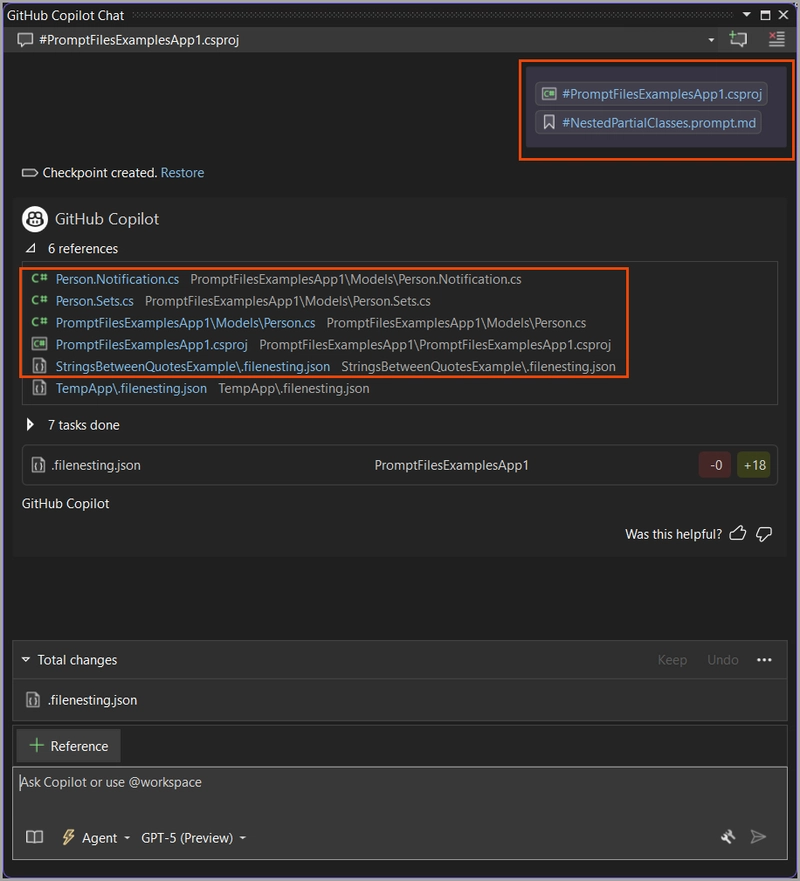This screenshot has width=800, height=881.
Task: Click PromptFilesExamplesApp1 label on change card
Action: point(452,465)
